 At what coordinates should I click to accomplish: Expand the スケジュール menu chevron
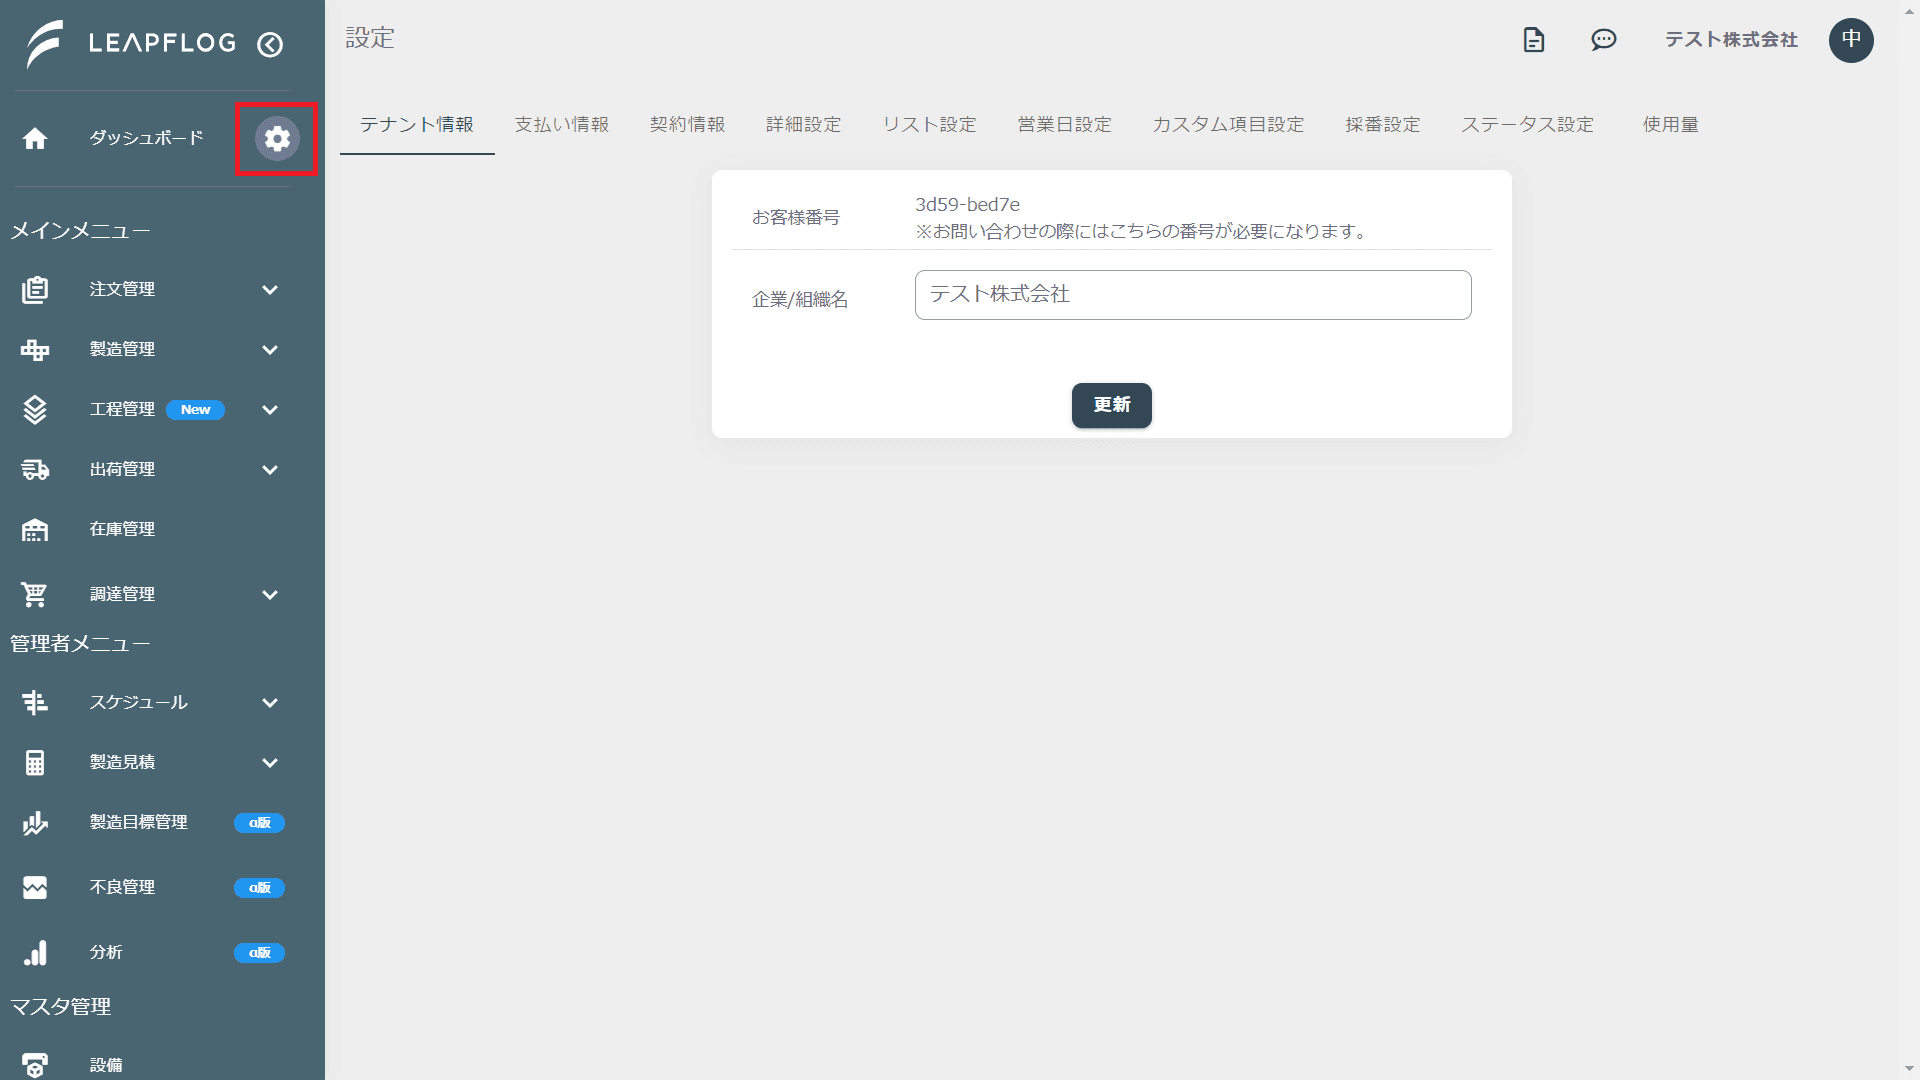point(270,703)
